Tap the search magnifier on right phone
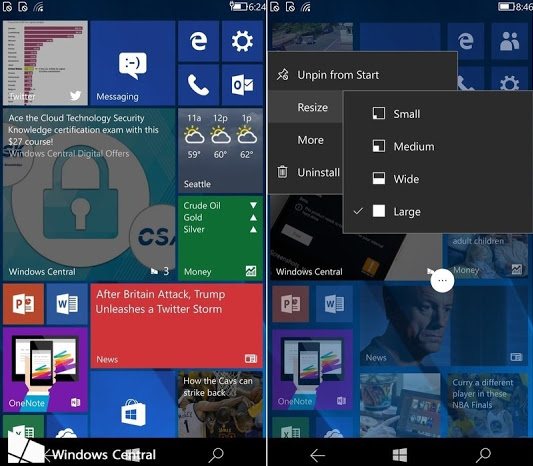 (x=483, y=455)
